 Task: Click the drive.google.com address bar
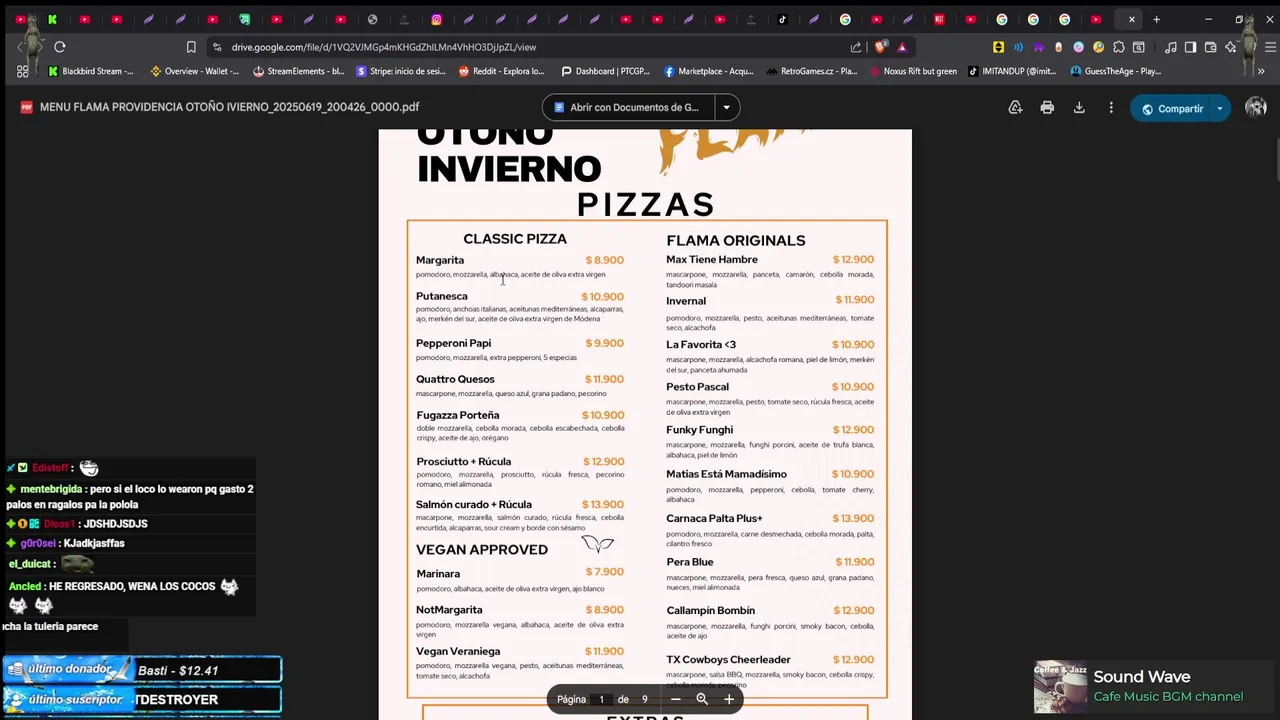point(530,47)
